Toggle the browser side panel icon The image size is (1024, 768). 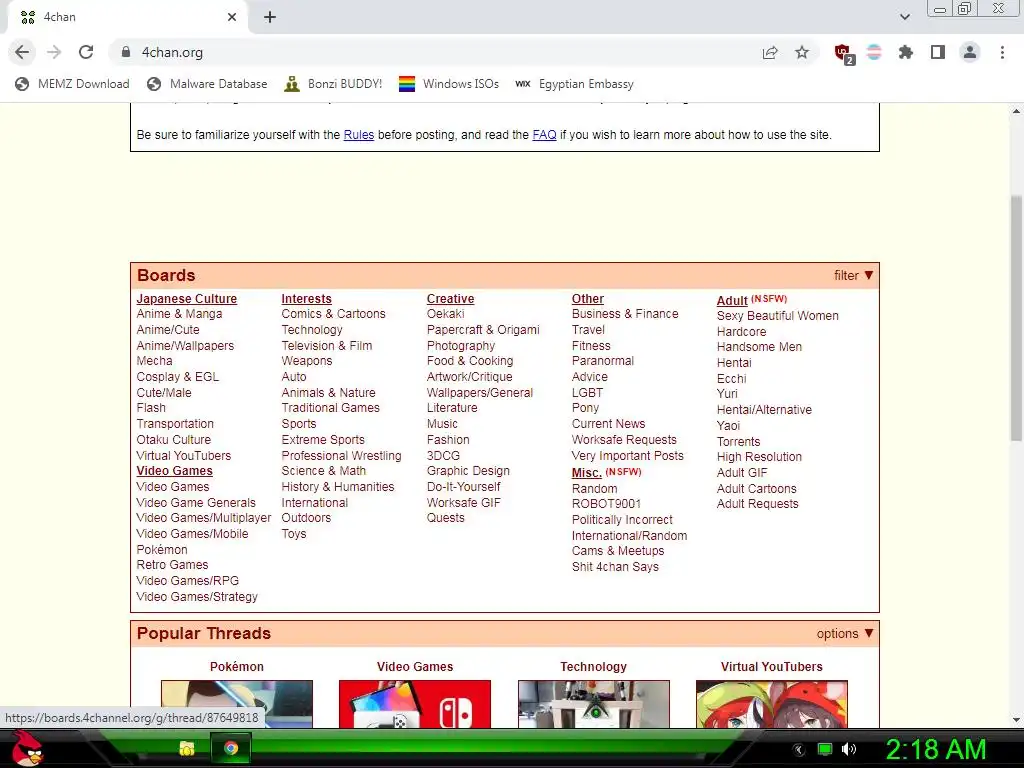pyautogui.click(x=938, y=52)
